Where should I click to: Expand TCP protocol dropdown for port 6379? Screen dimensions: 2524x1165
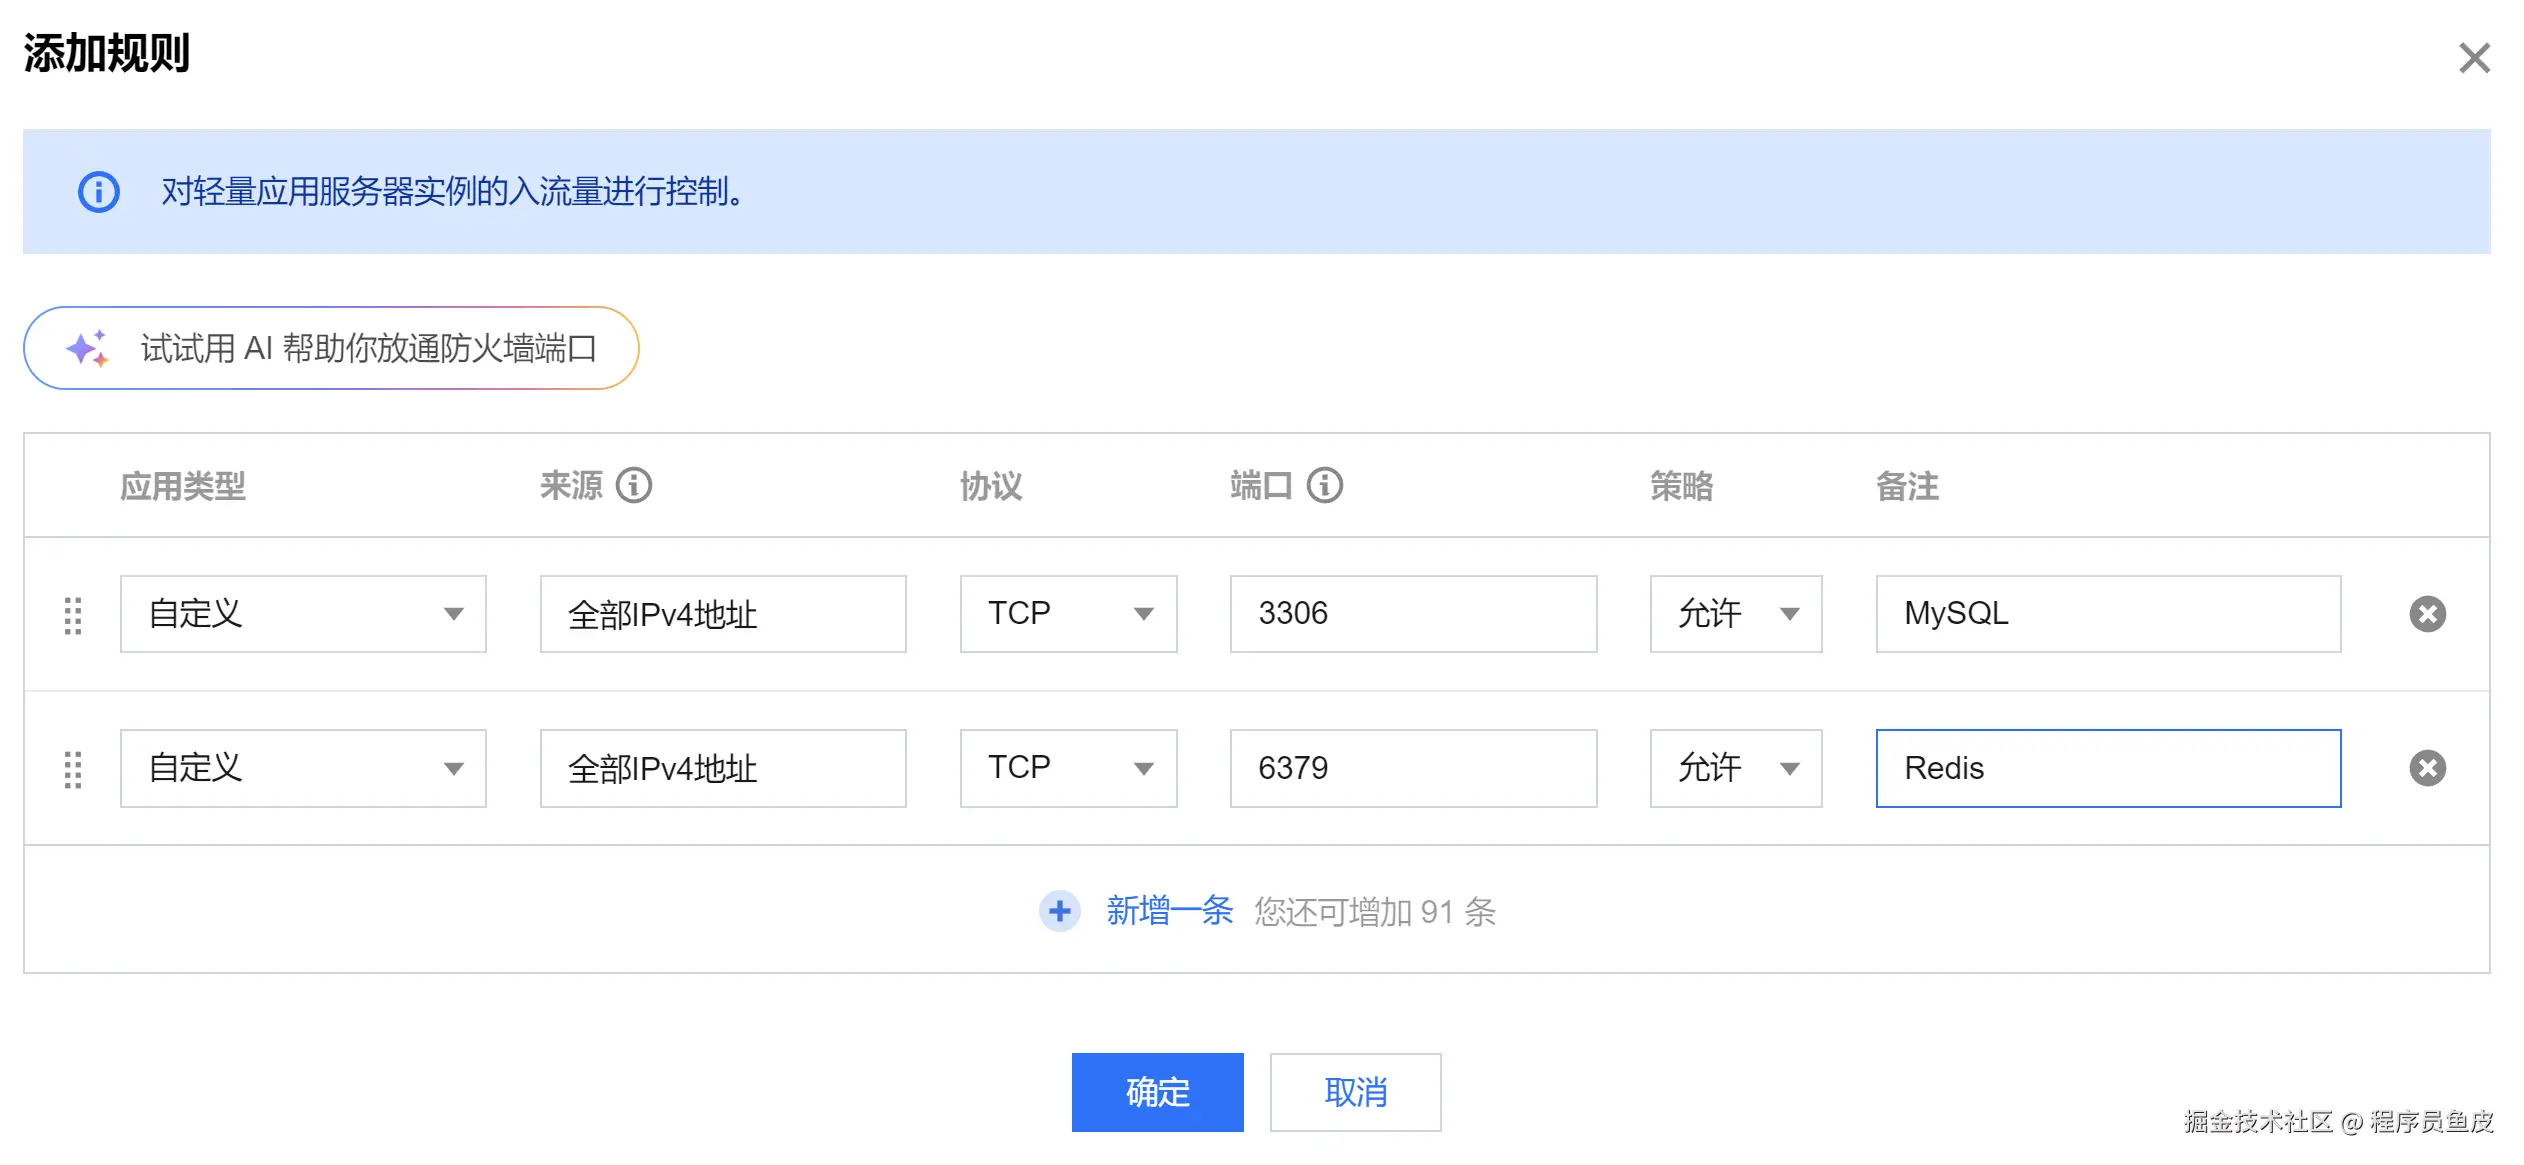[x=1068, y=768]
